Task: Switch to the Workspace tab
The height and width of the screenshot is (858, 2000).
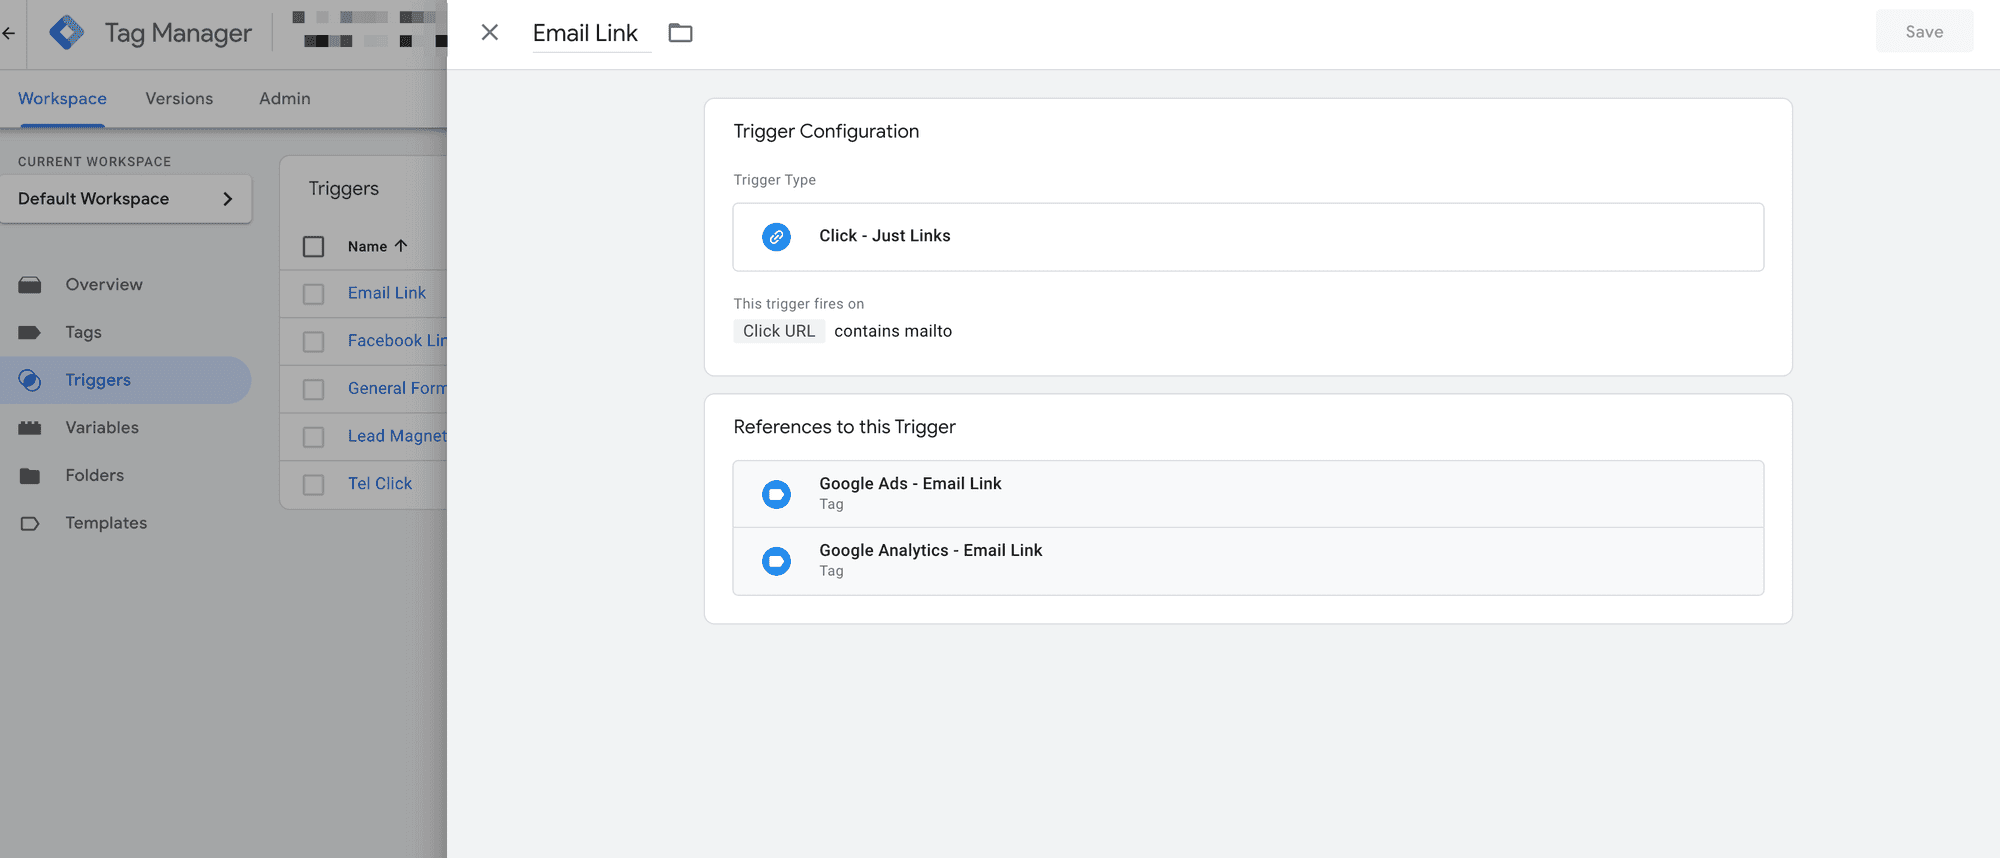Action: (62, 98)
